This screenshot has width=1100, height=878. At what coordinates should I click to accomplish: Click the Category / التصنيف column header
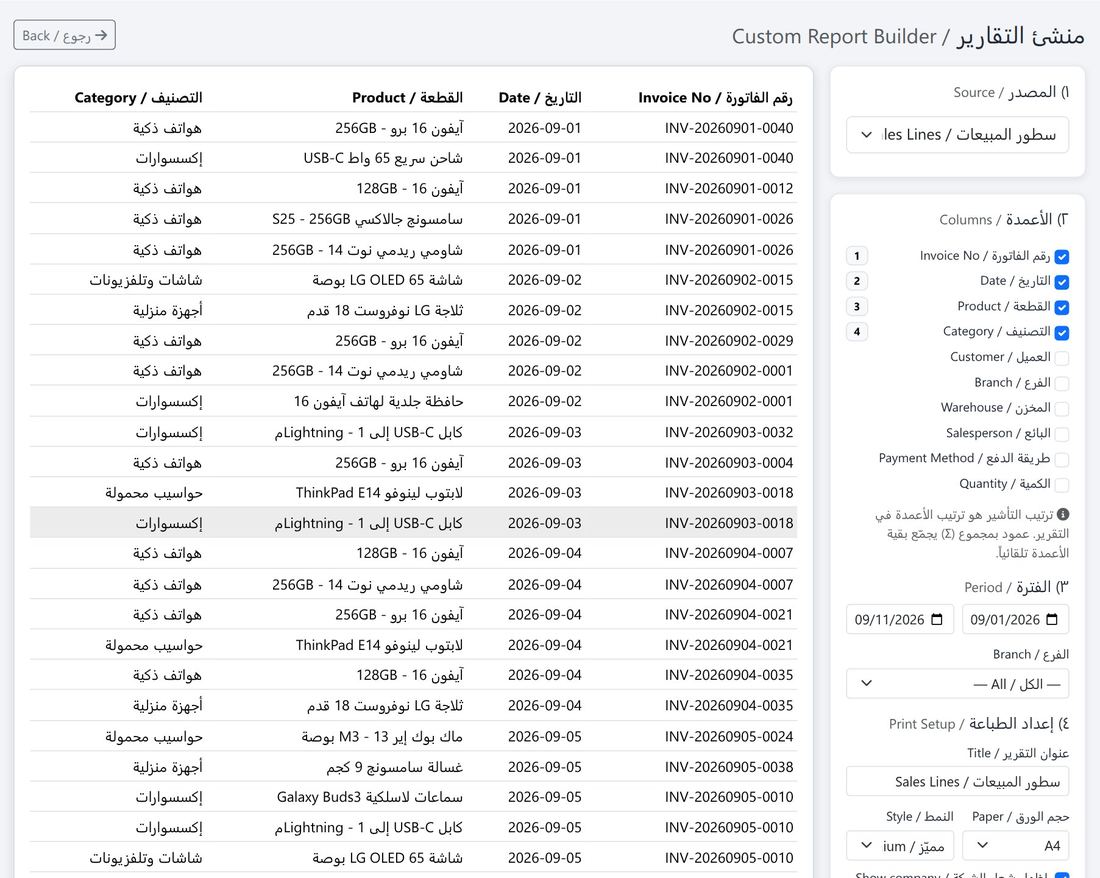pos(138,97)
